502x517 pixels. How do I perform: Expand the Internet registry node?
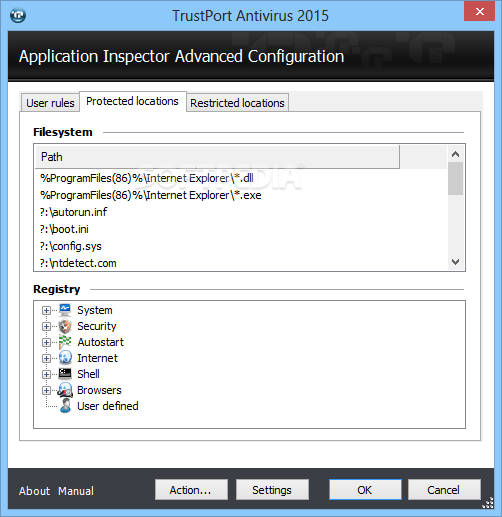tap(46, 358)
